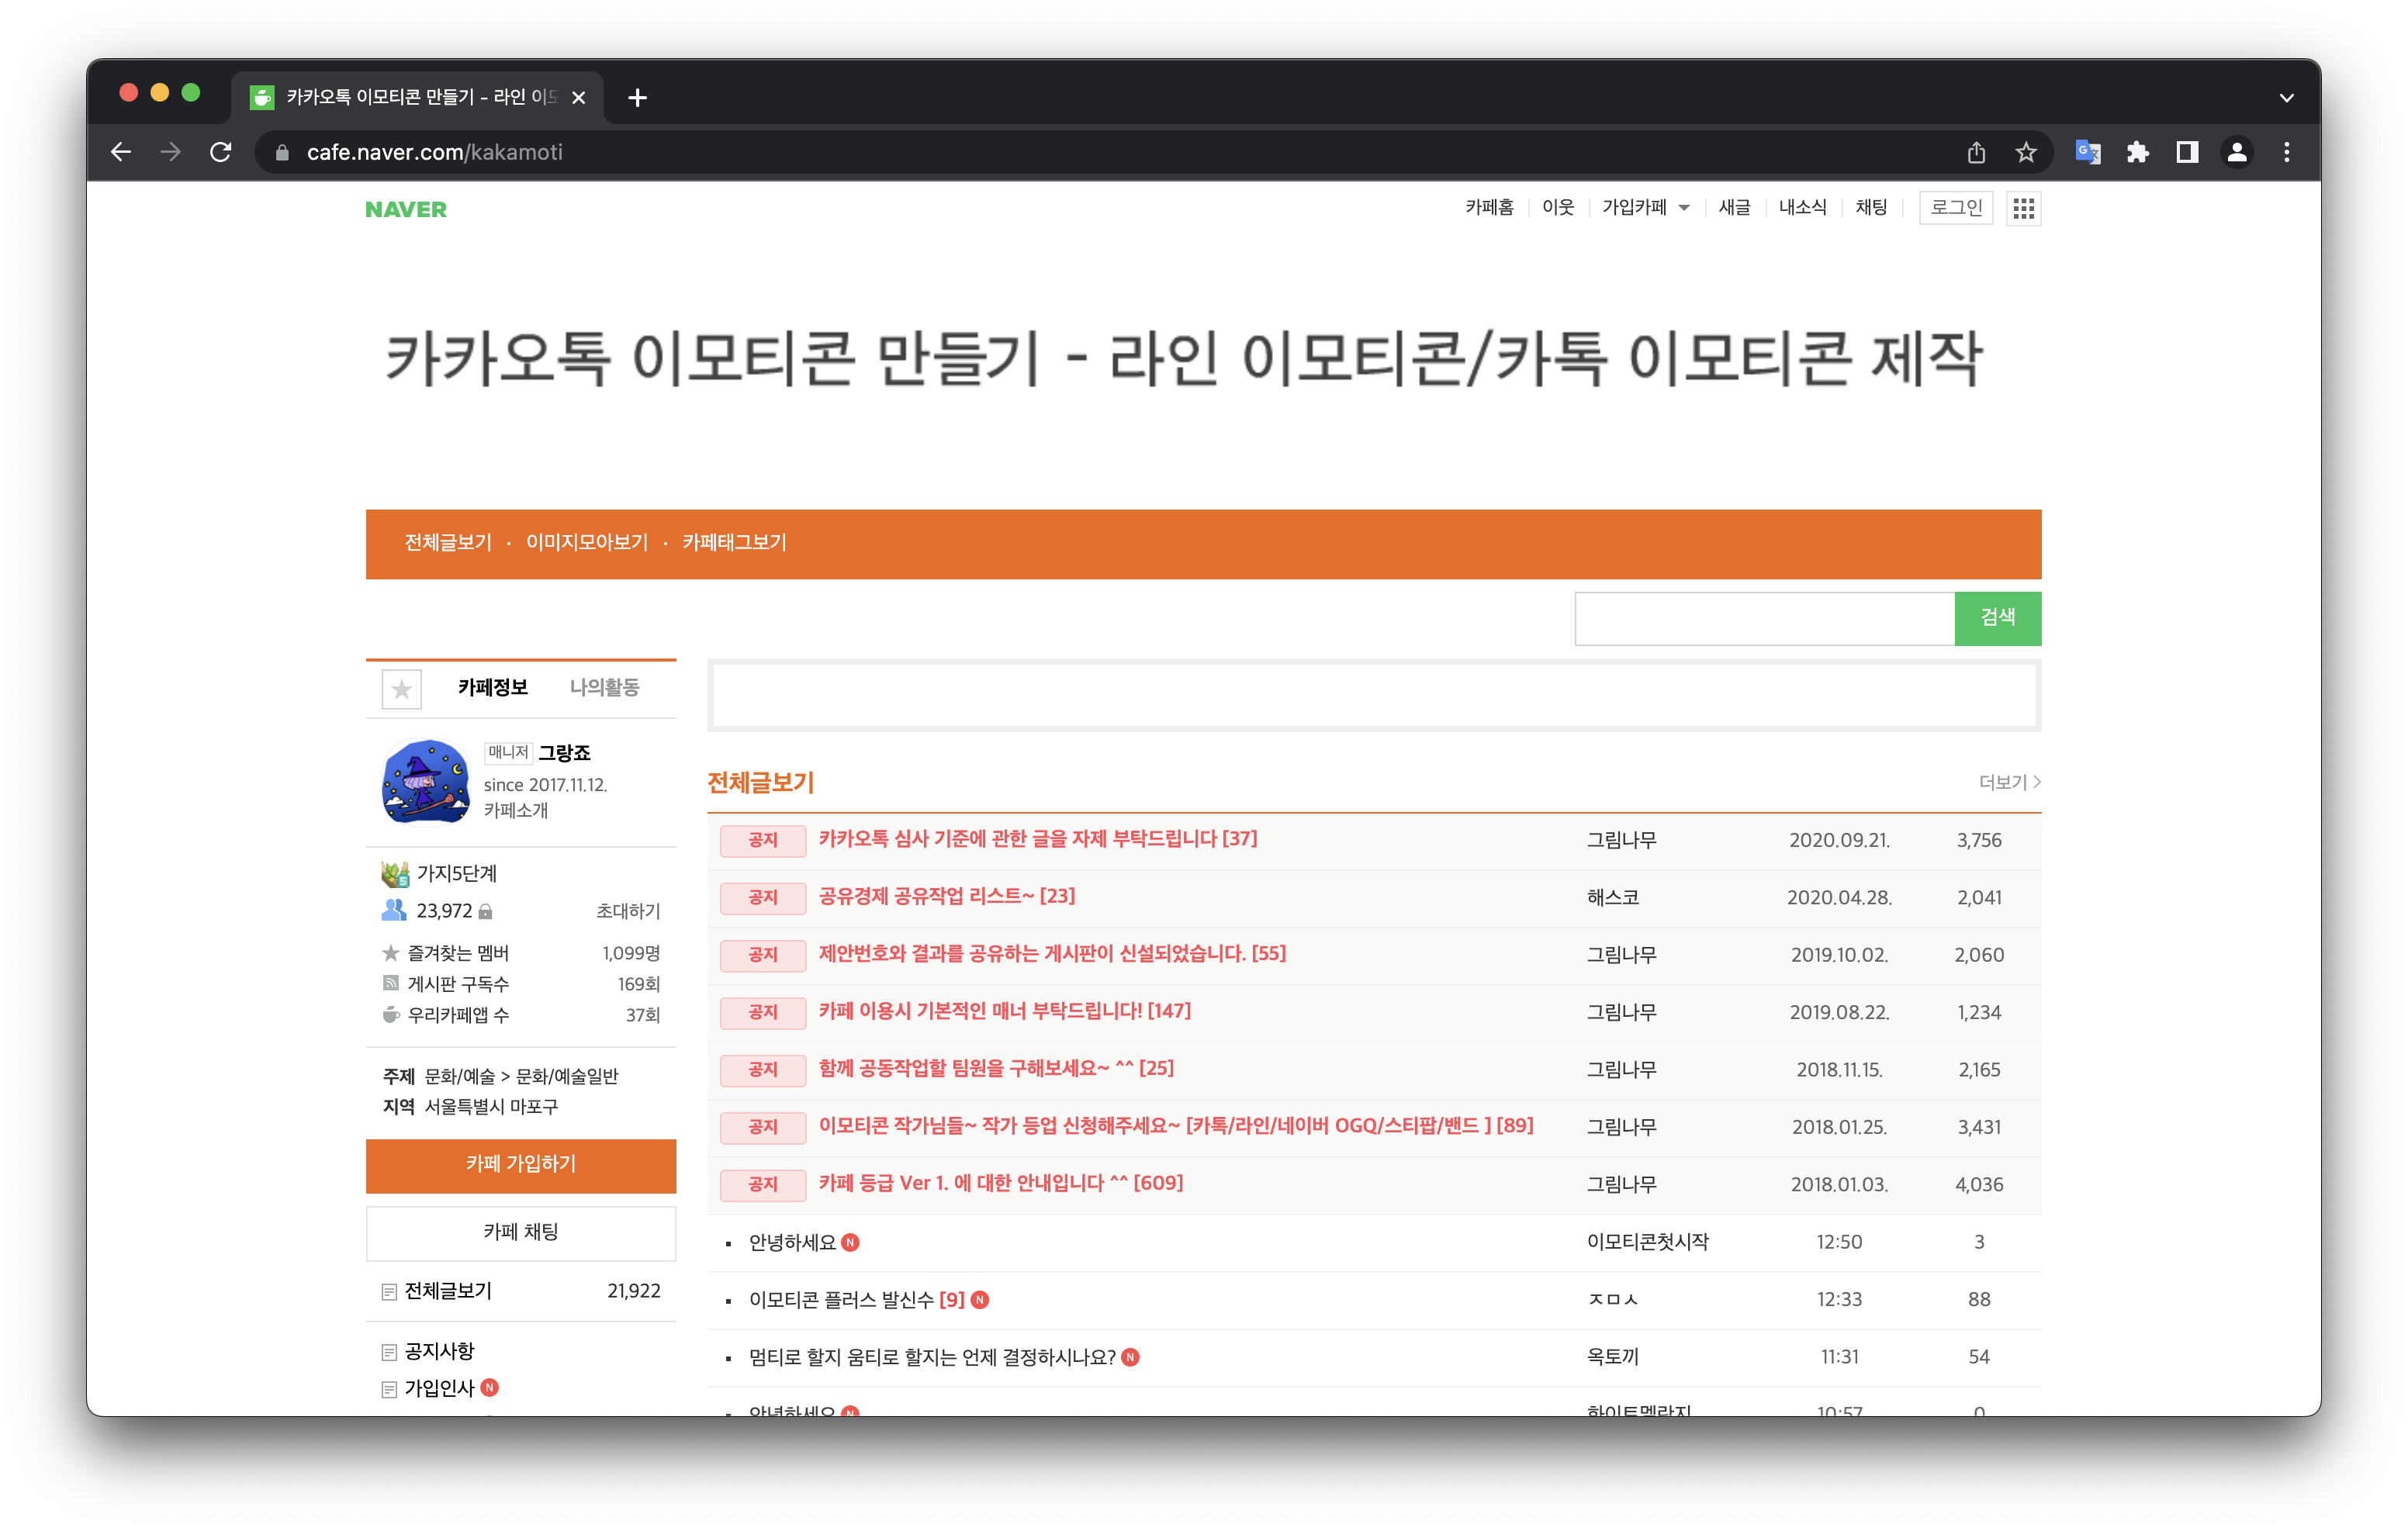Click the star icon beside 즐겨찾는 멤버
The image size is (2408, 1531).
click(391, 952)
